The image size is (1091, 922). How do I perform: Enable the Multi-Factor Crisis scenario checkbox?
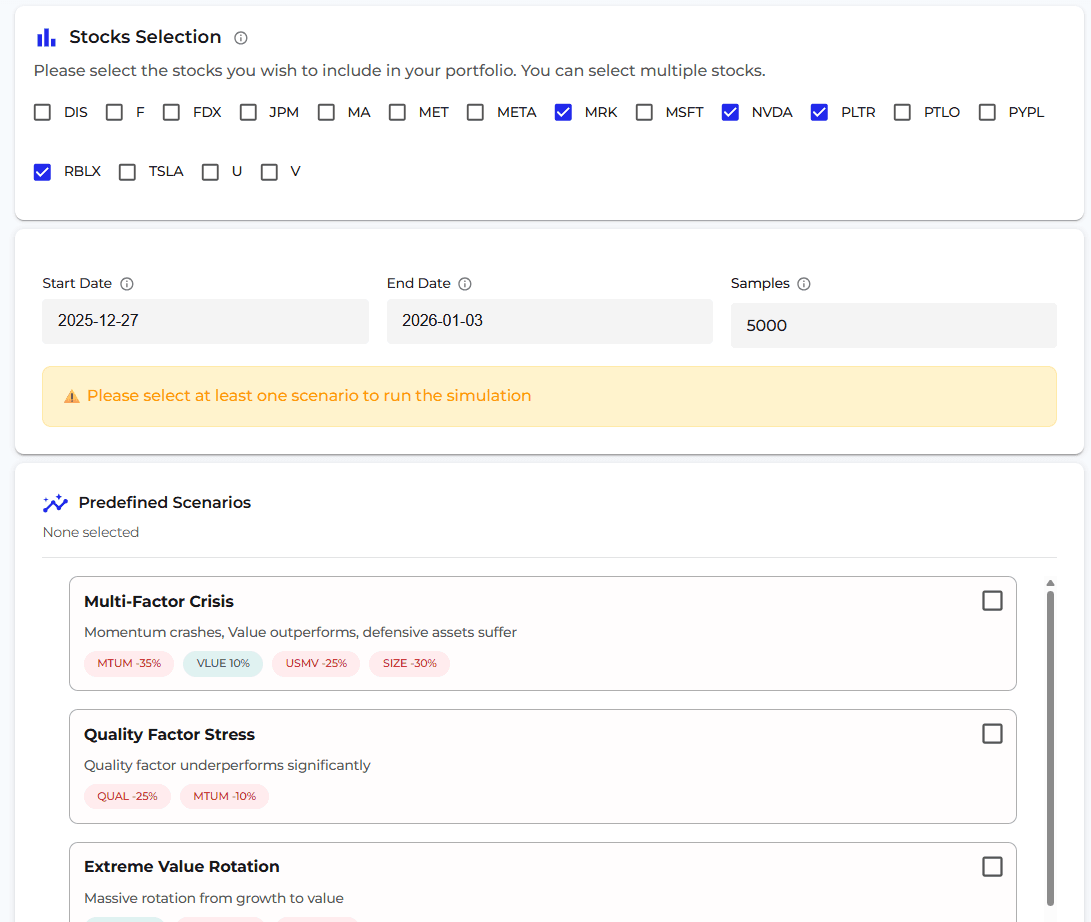pos(992,601)
